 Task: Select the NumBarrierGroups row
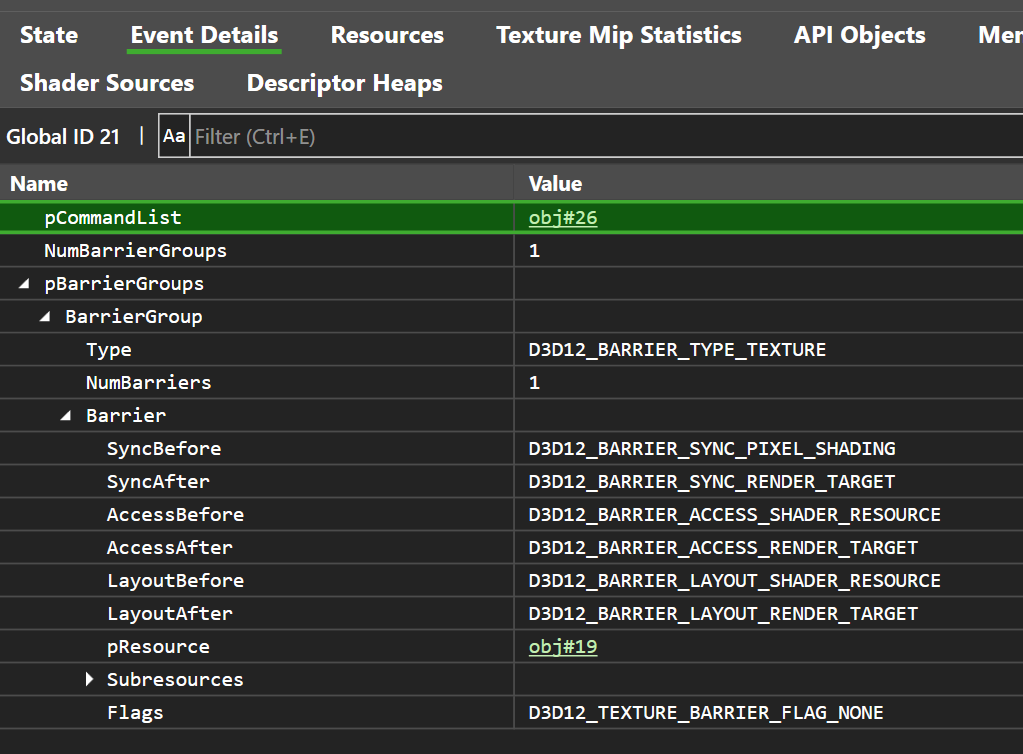point(512,250)
